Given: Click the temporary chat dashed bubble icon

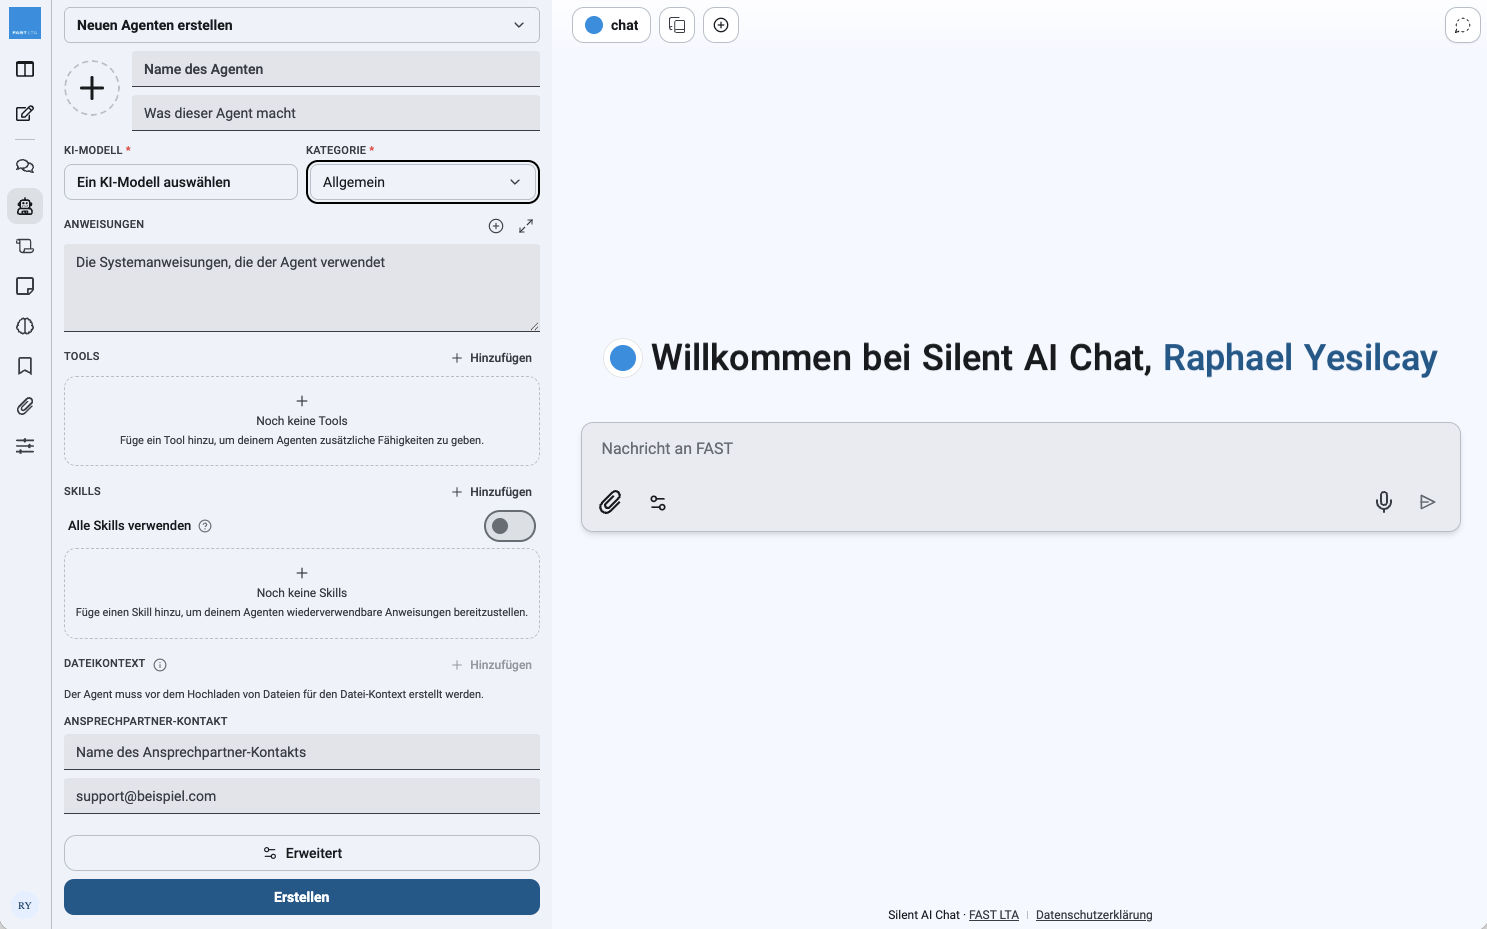Looking at the screenshot, I should click(1463, 25).
